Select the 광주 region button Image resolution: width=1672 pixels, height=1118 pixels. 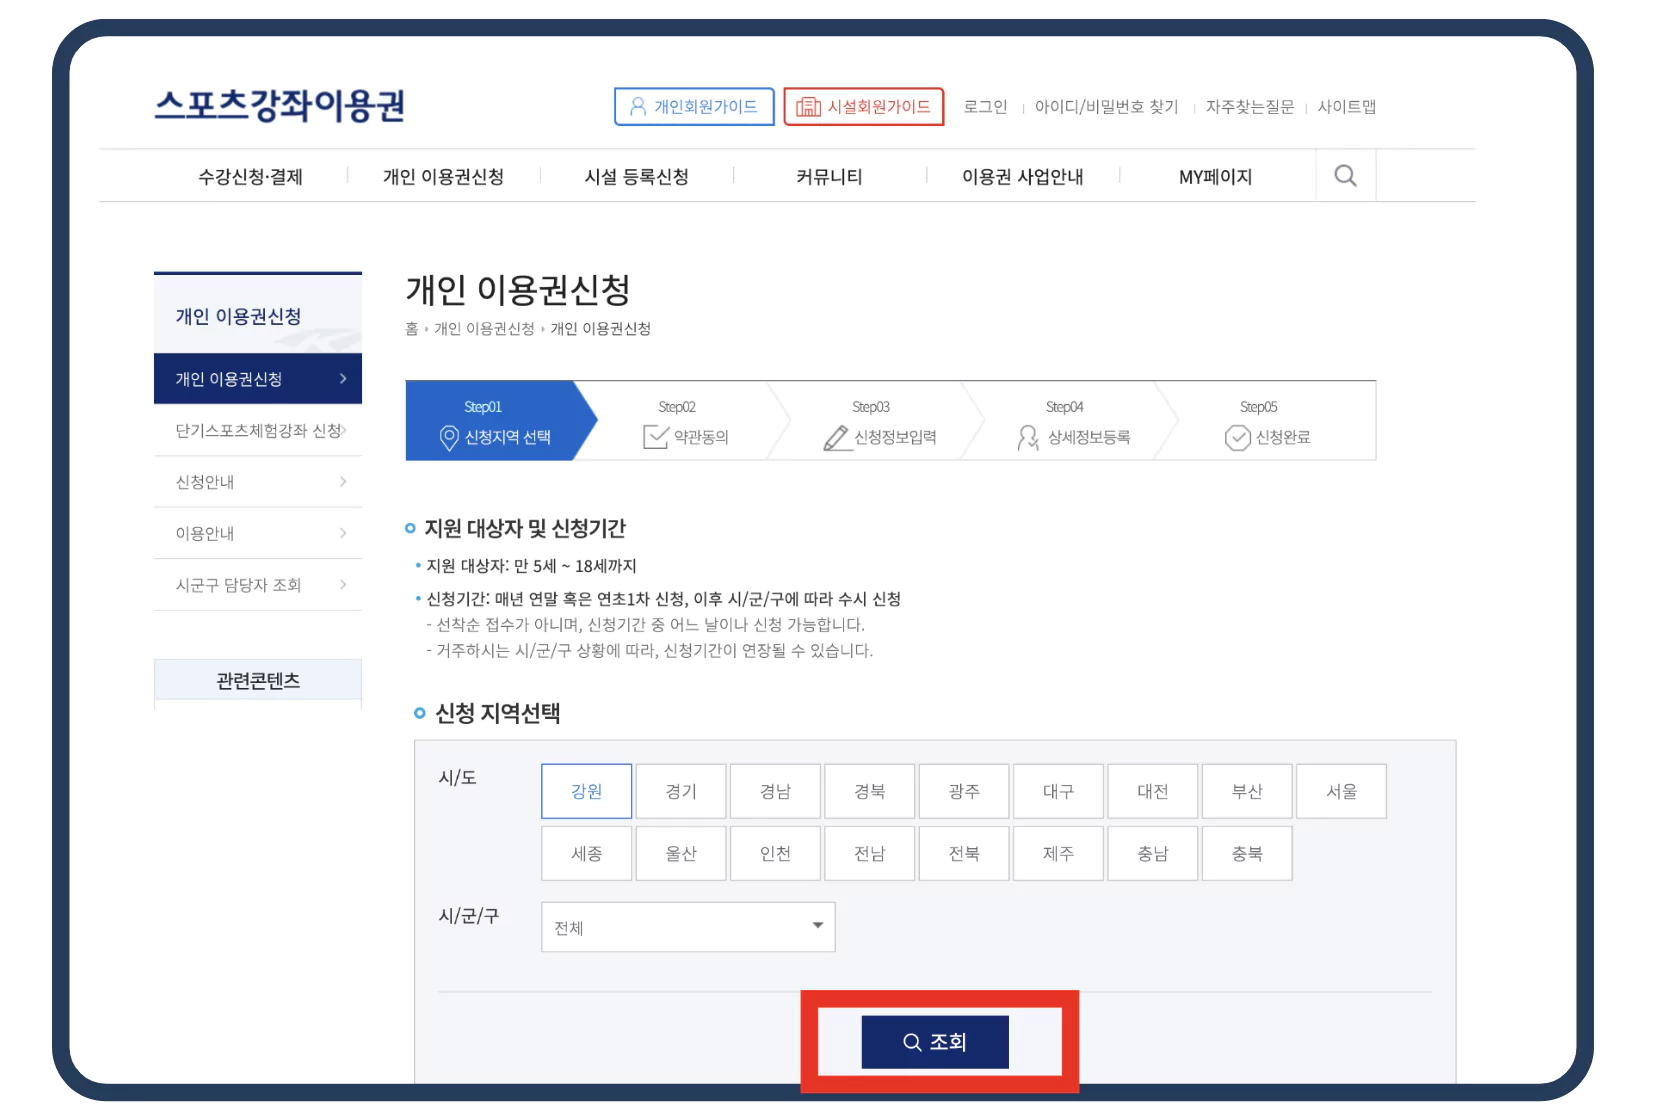tap(964, 791)
